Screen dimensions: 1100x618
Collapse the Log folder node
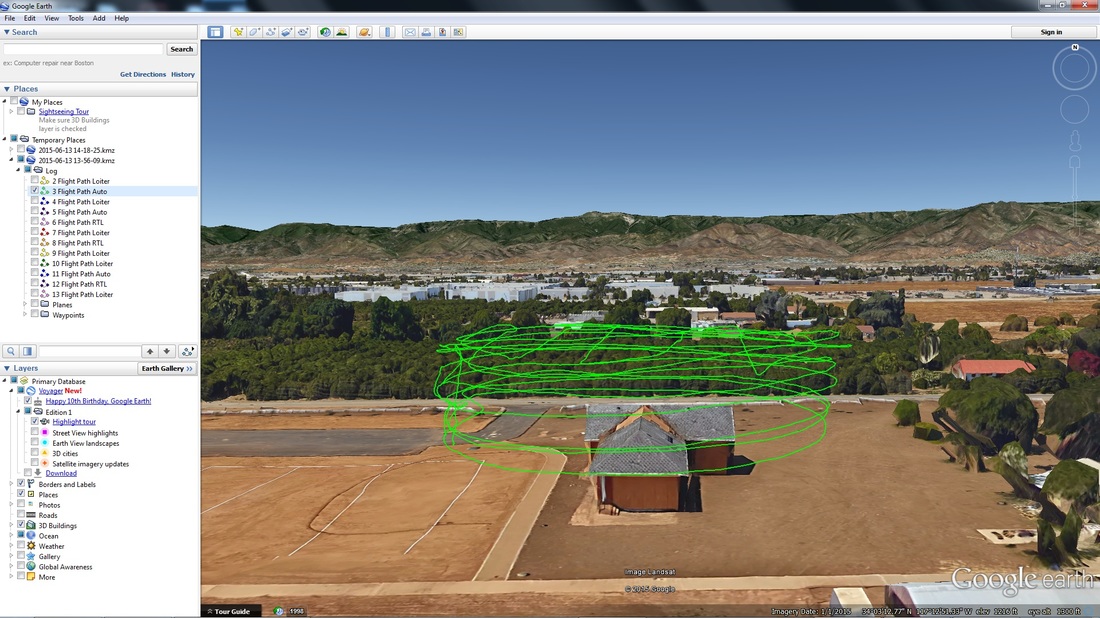(18, 170)
